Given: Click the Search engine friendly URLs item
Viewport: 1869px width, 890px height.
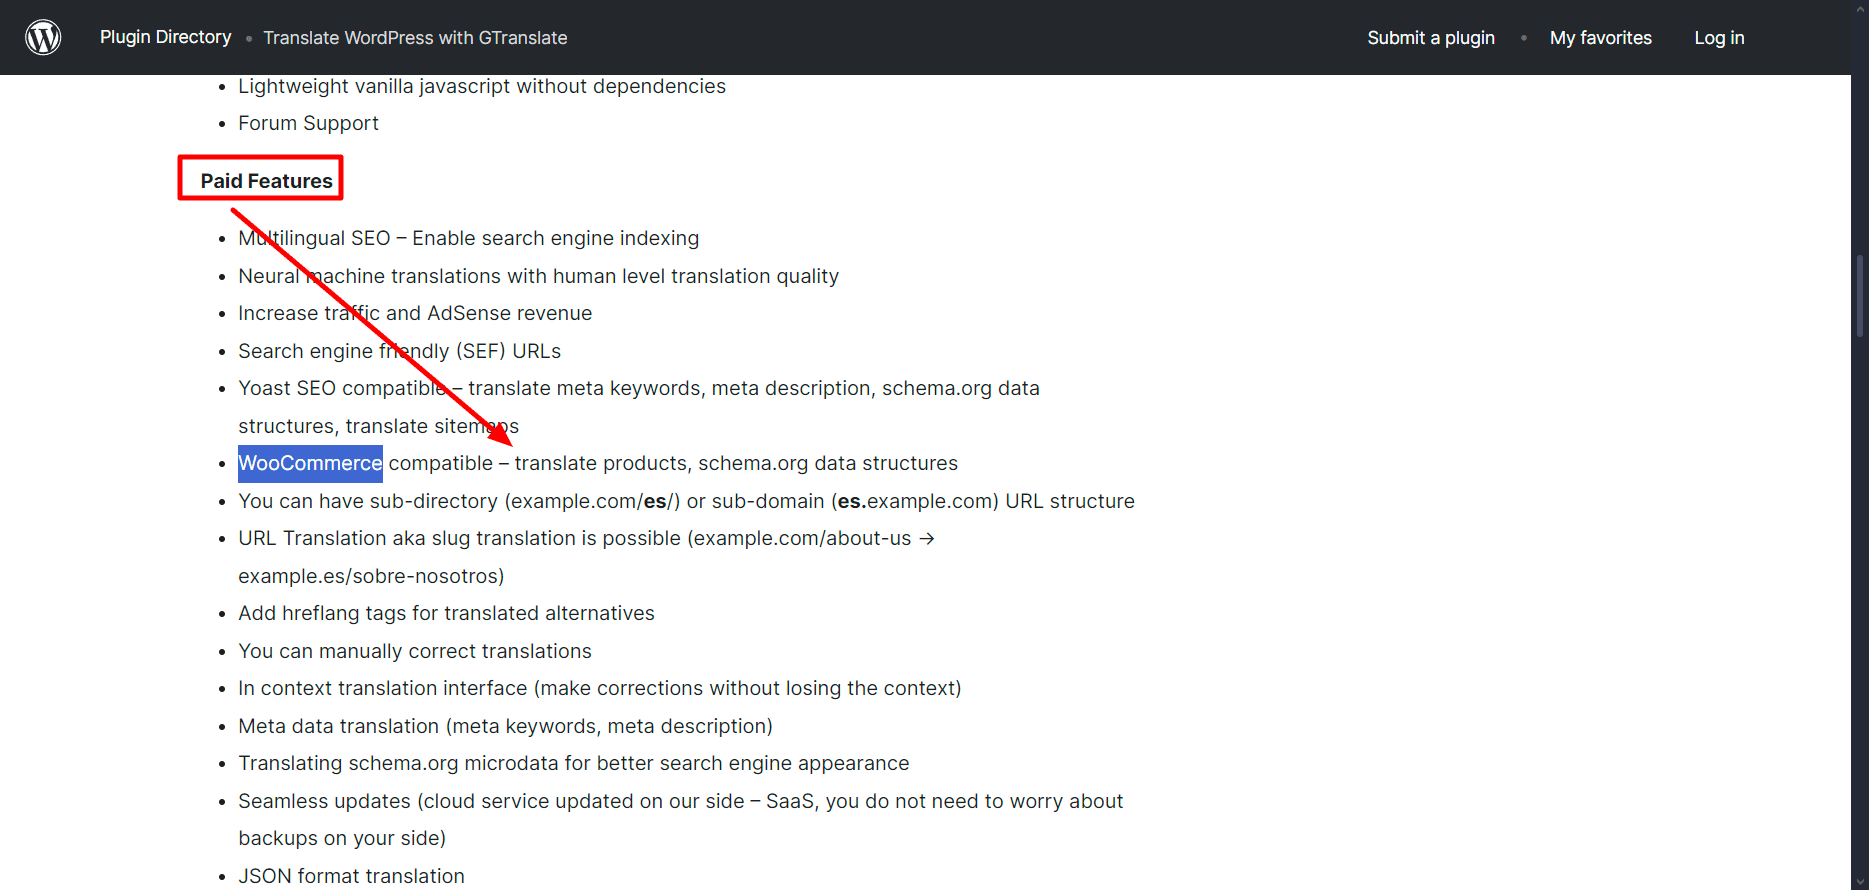Looking at the screenshot, I should tap(399, 351).
